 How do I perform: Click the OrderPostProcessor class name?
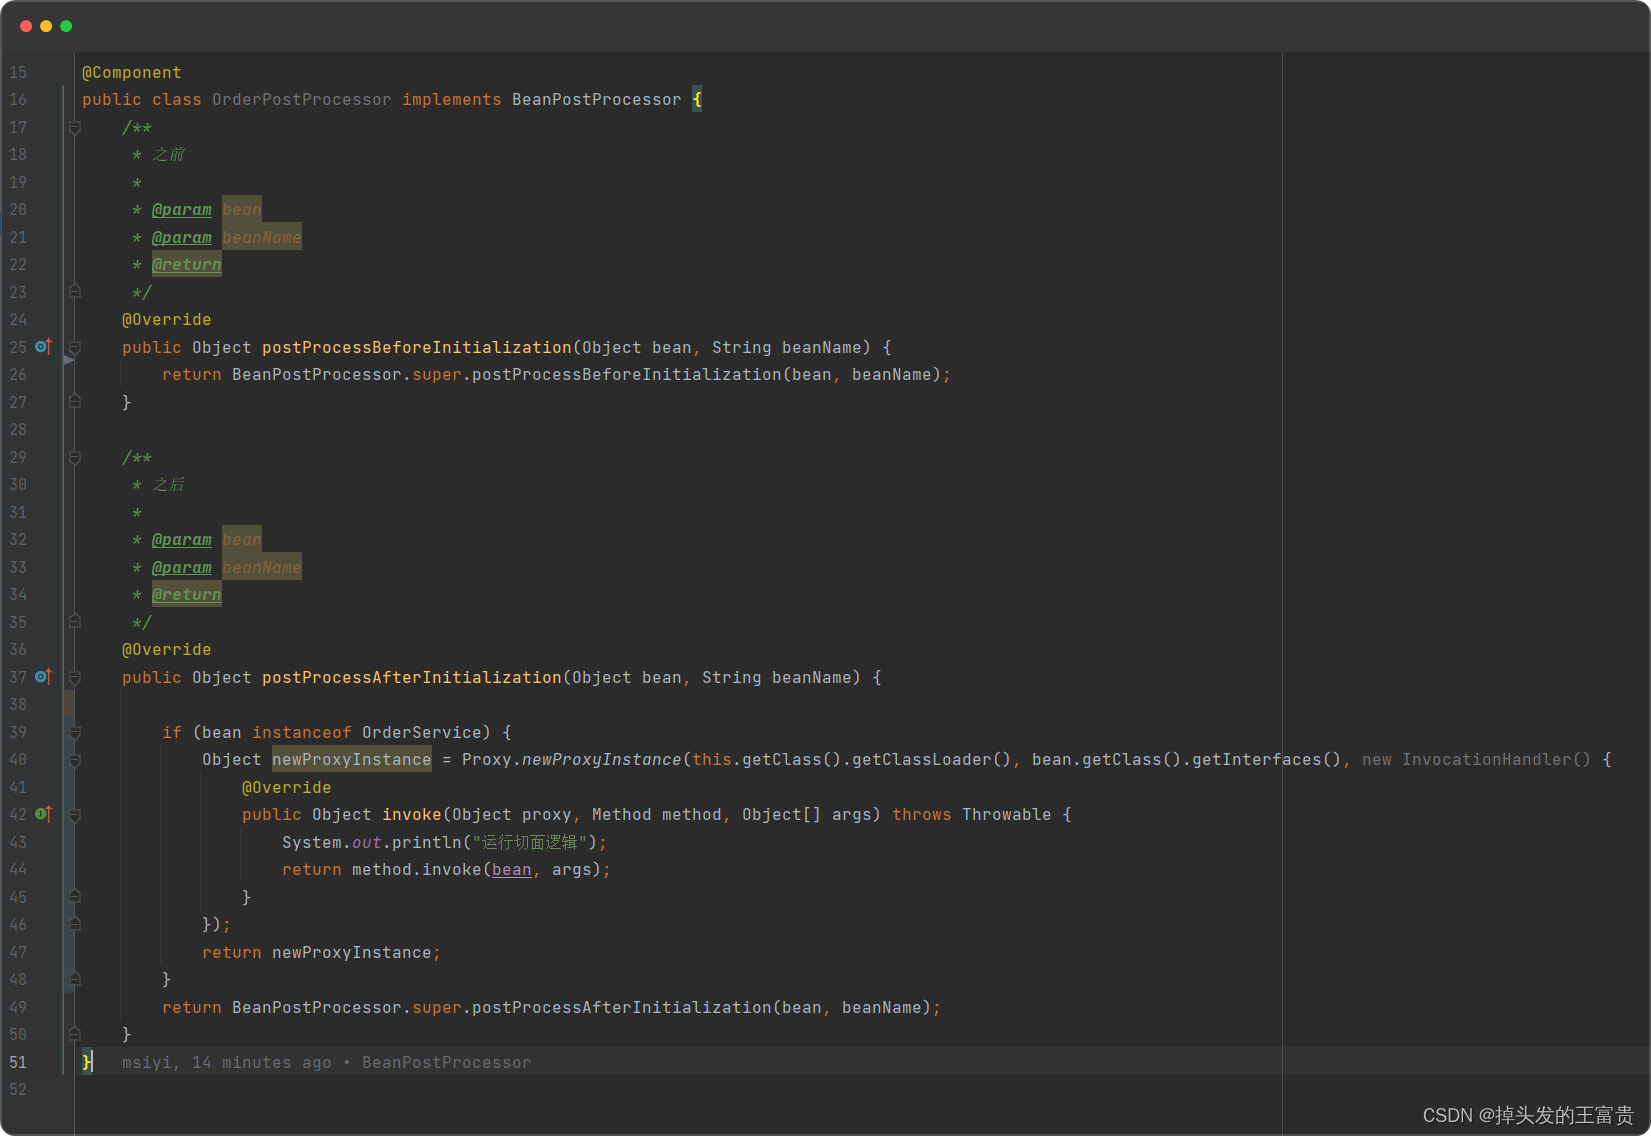point(302,99)
